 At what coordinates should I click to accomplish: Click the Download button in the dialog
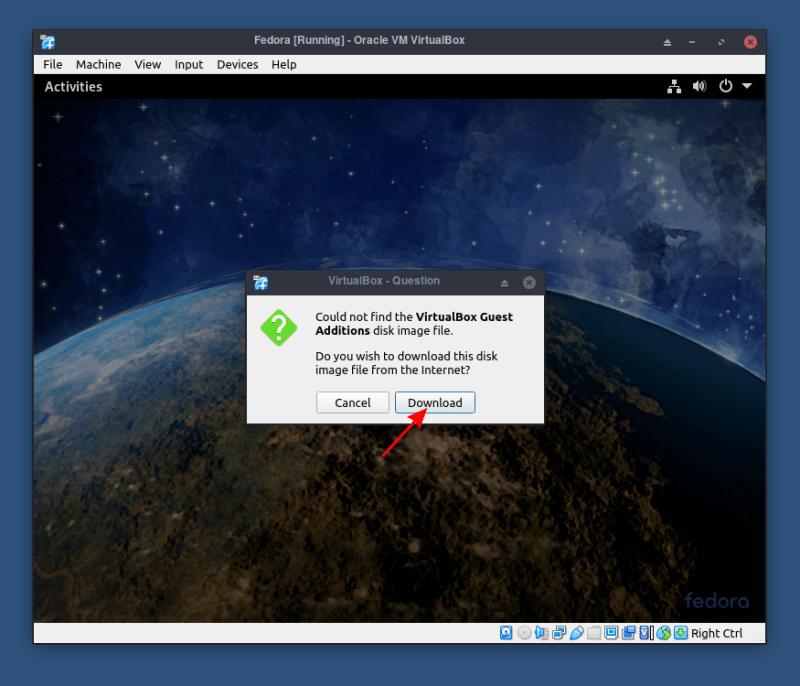434,402
